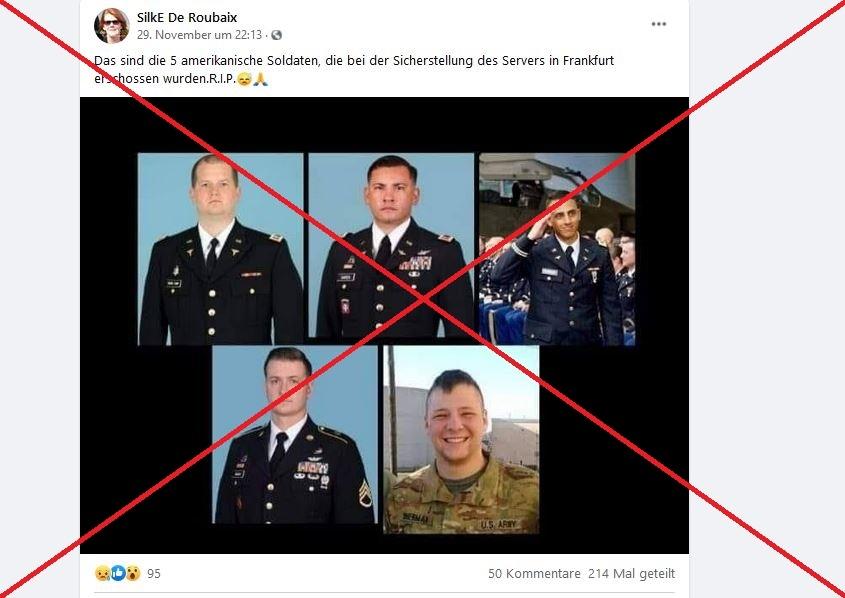Click the saluting soldier photo

point(557,249)
